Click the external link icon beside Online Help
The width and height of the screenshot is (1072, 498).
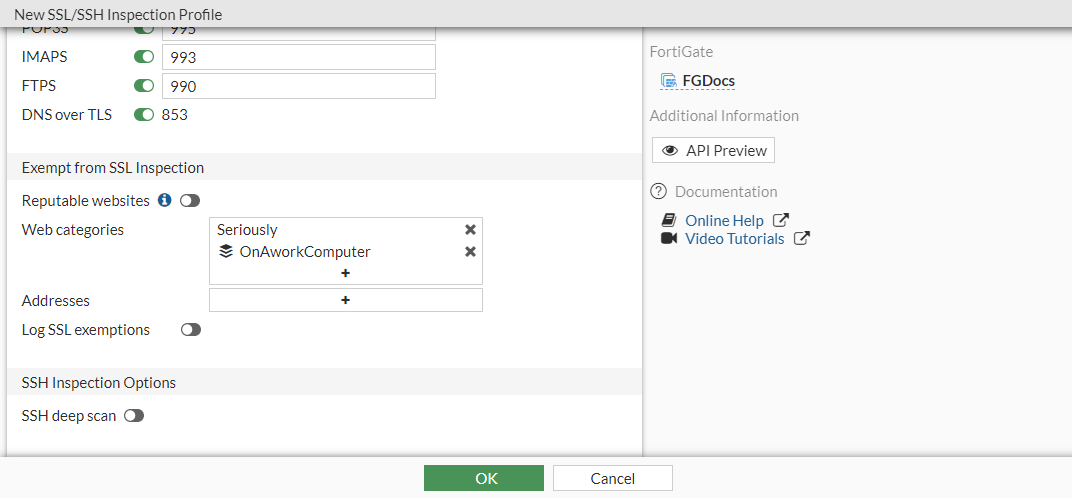coord(781,220)
